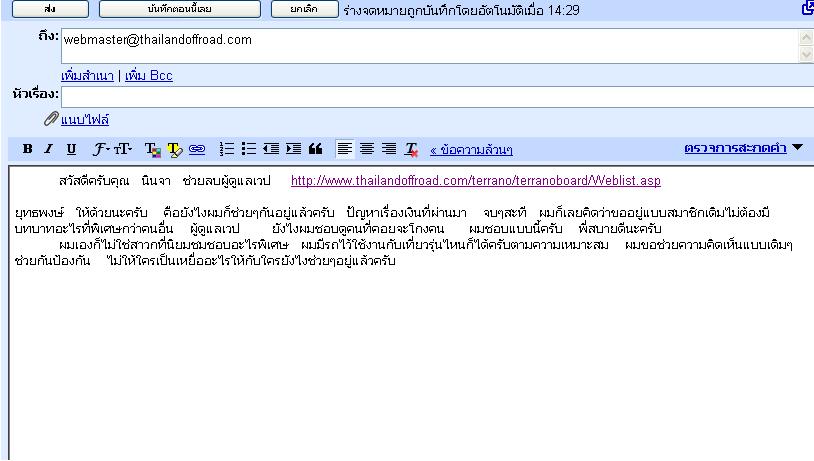Switch to plain text mode link

tap(471, 150)
